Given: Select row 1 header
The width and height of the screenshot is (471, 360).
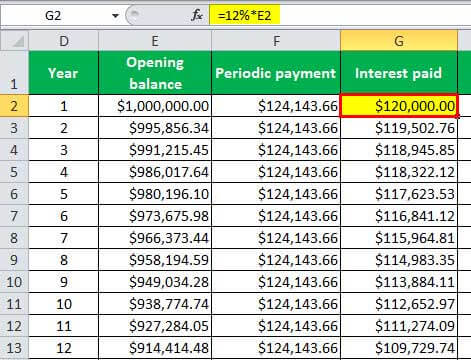Looking at the screenshot, I should pyautogui.click(x=14, y=73).
